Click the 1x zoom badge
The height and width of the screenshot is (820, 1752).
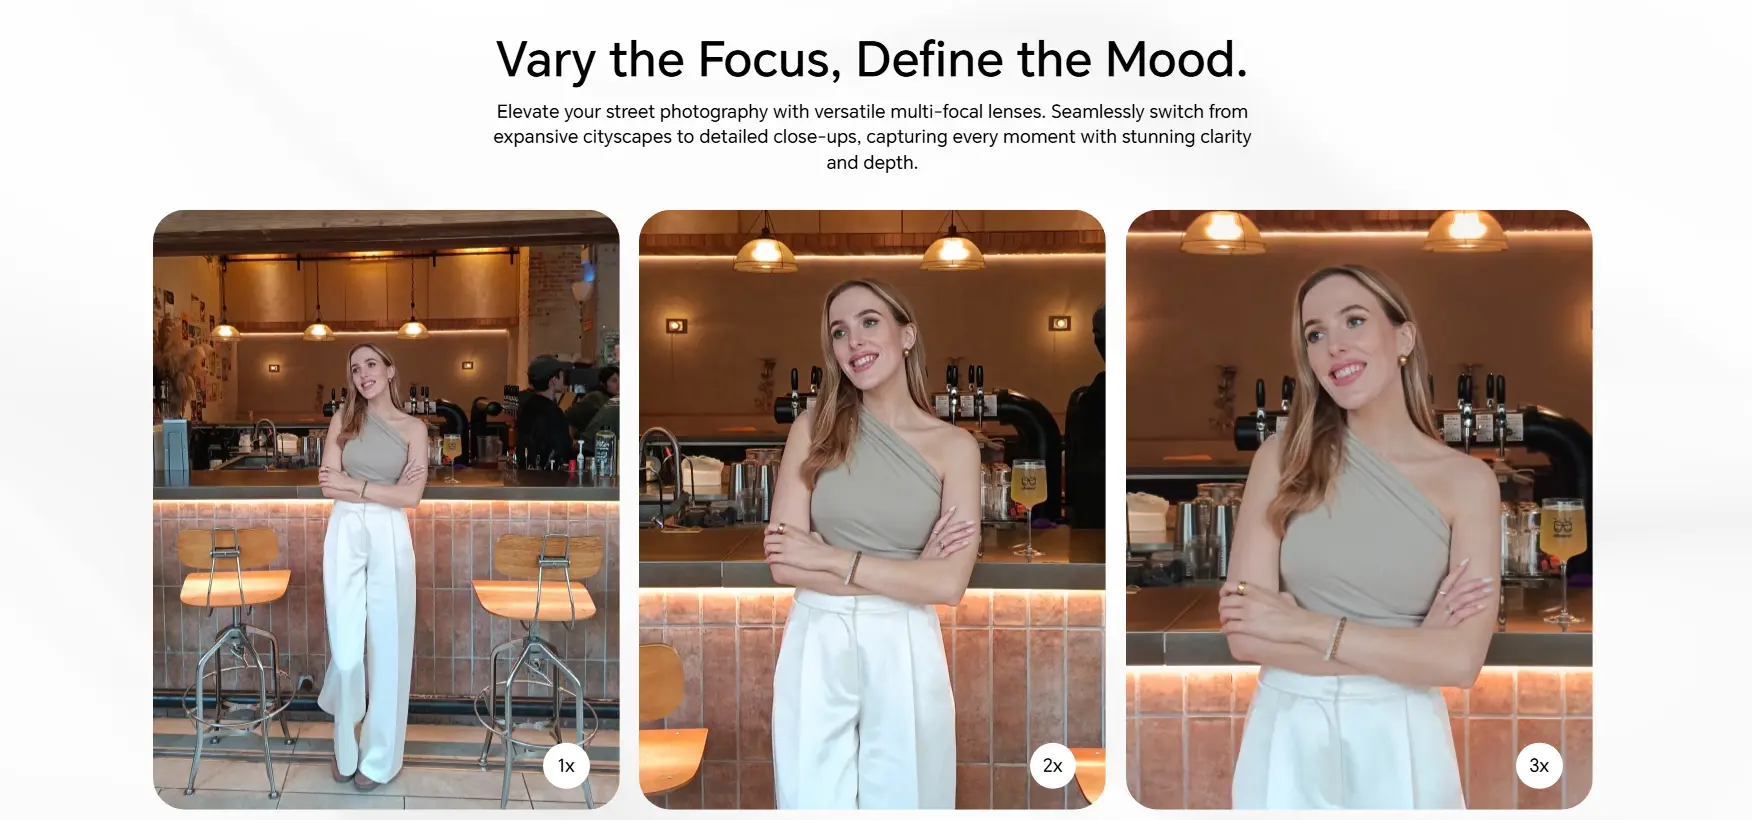tap(566, 766)
